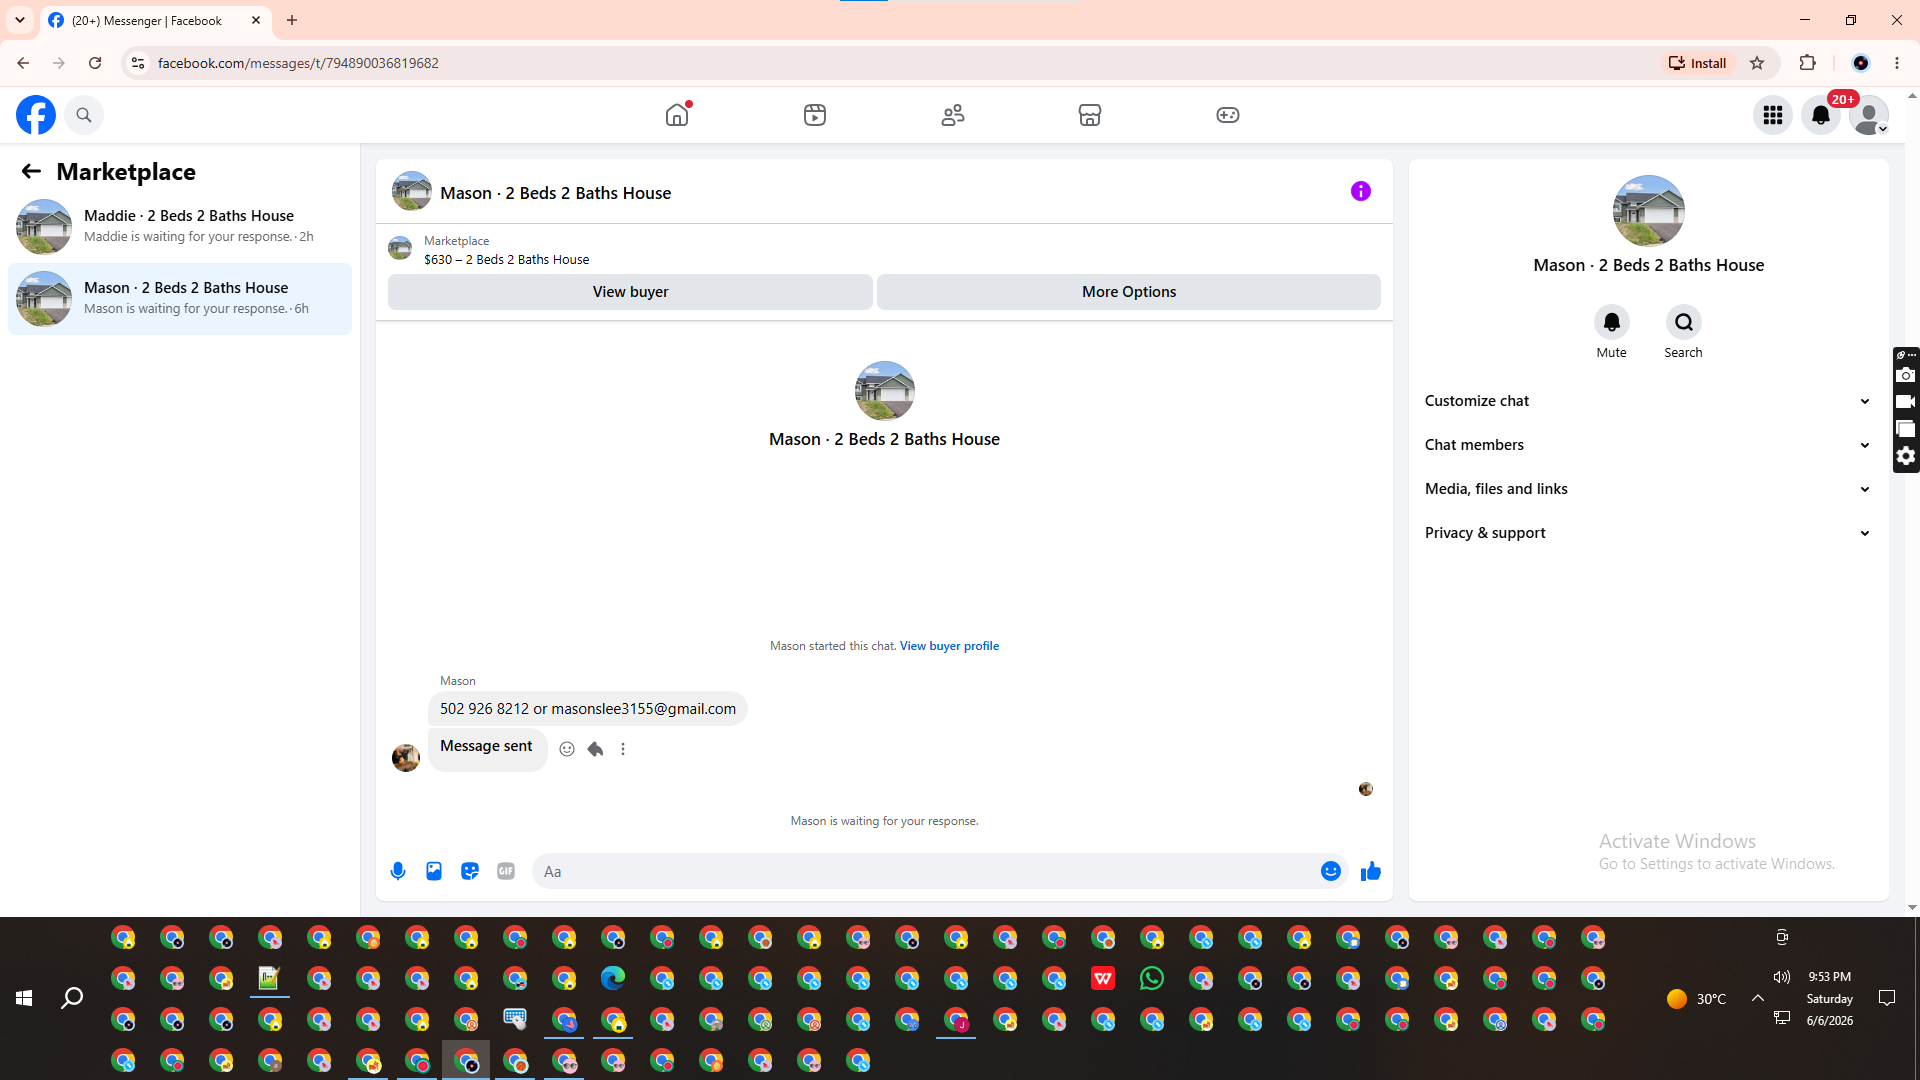Screen dimensions: 1920x1080
Task: Open More Options for the listing
Action: coord(1129,292)
